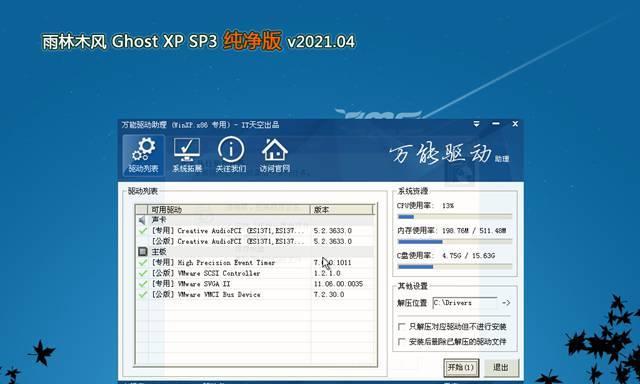Click the 内存使用率 198.76M / 511.48M text

pos(451,231)
